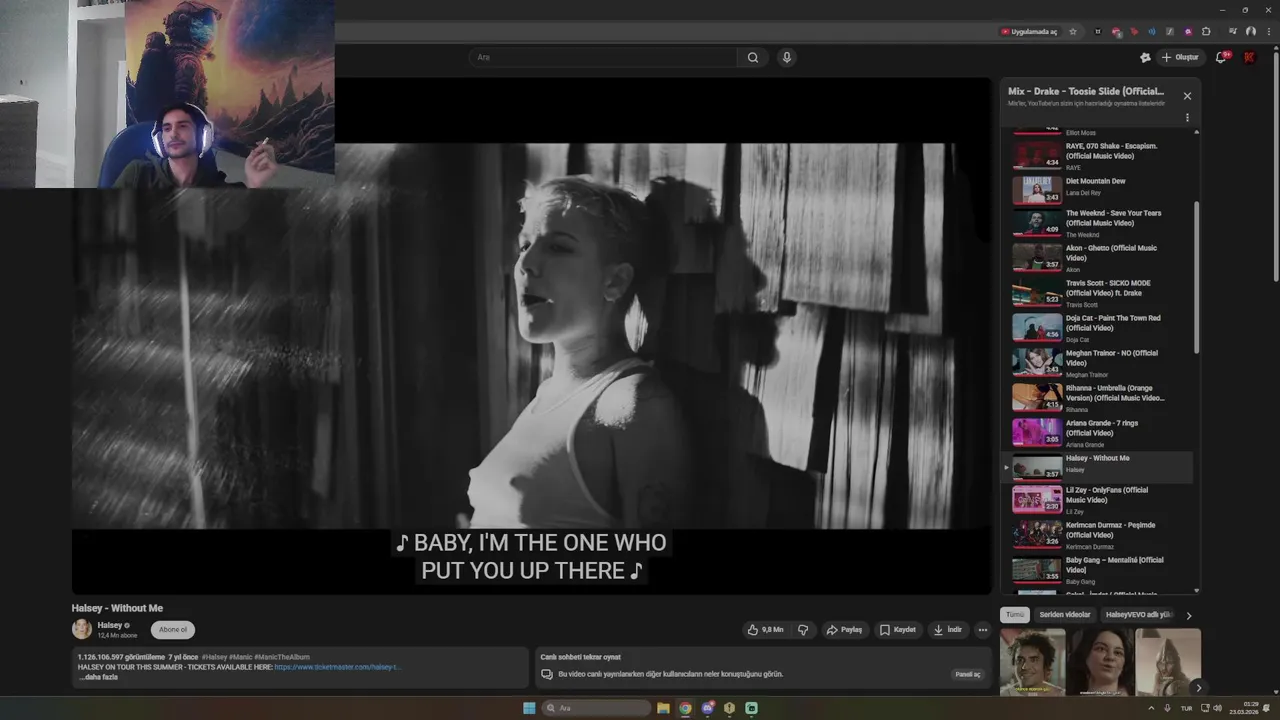Play 'Doja Cat - Paint The Town Red'
This screenshot has height=720, width=1280.
coord(1101,328)
